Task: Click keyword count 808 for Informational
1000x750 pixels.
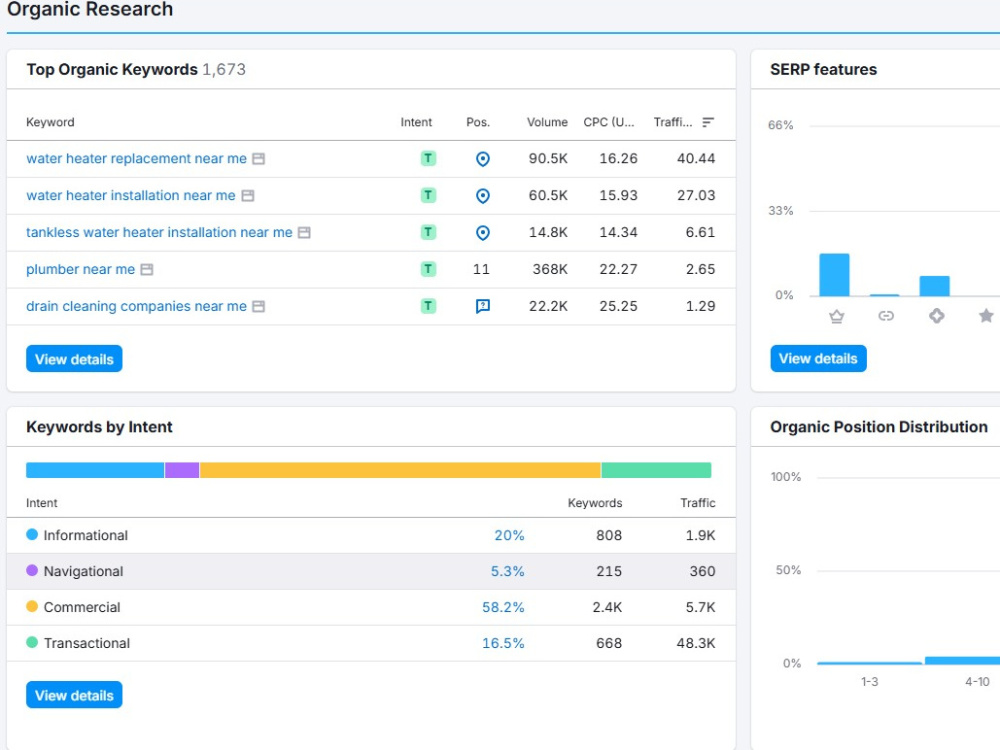Action: point(608,535)
